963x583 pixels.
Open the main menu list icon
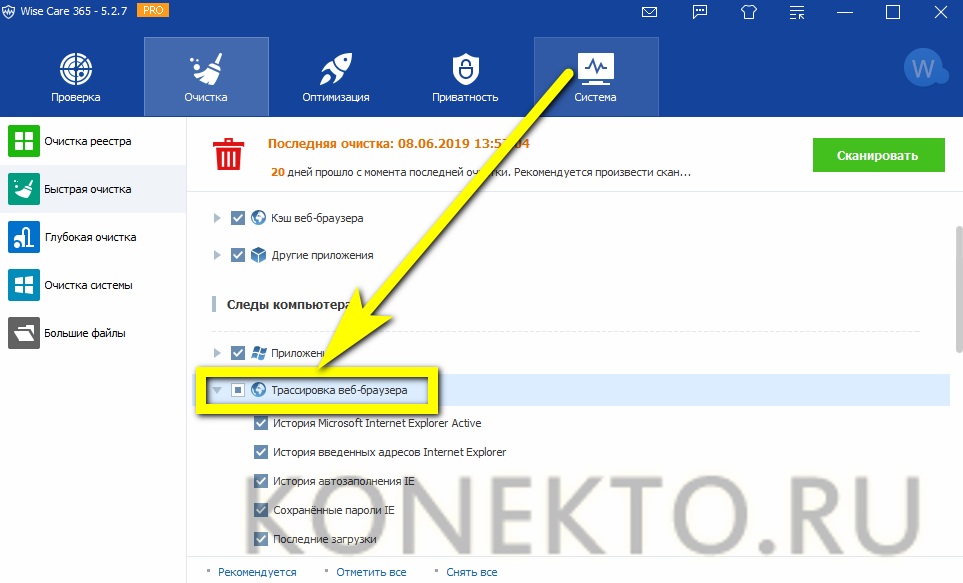(797, 12)
